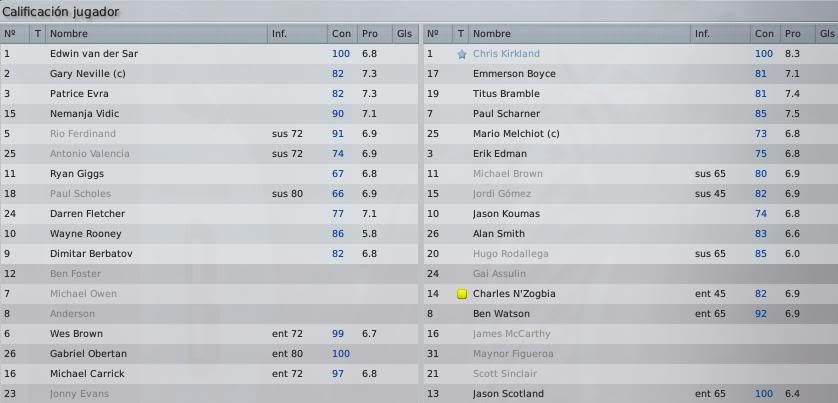The height and width of the screenshot is (403, 838).
Task: Select substituted player Rio Ferdinand
Action: (x=82, y=134)
